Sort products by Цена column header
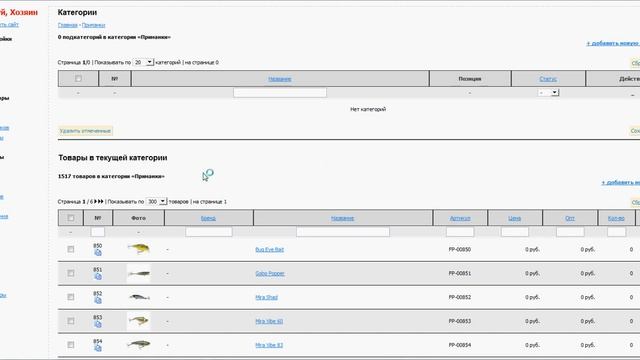The image size is (640, 360). click(x=515, y=218)
